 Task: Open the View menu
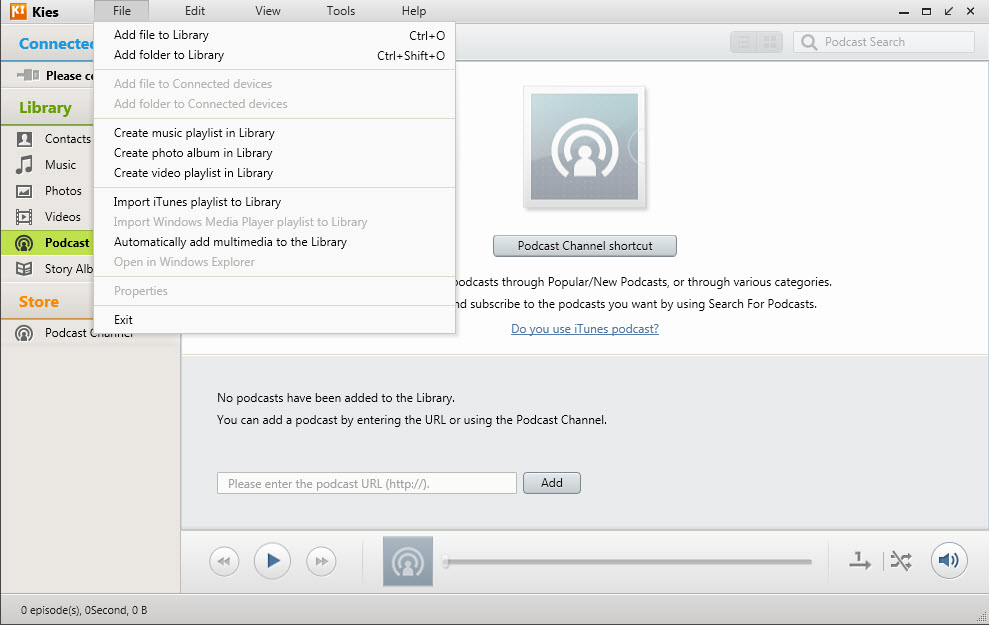pyautogui.click(x=268, y=11)
